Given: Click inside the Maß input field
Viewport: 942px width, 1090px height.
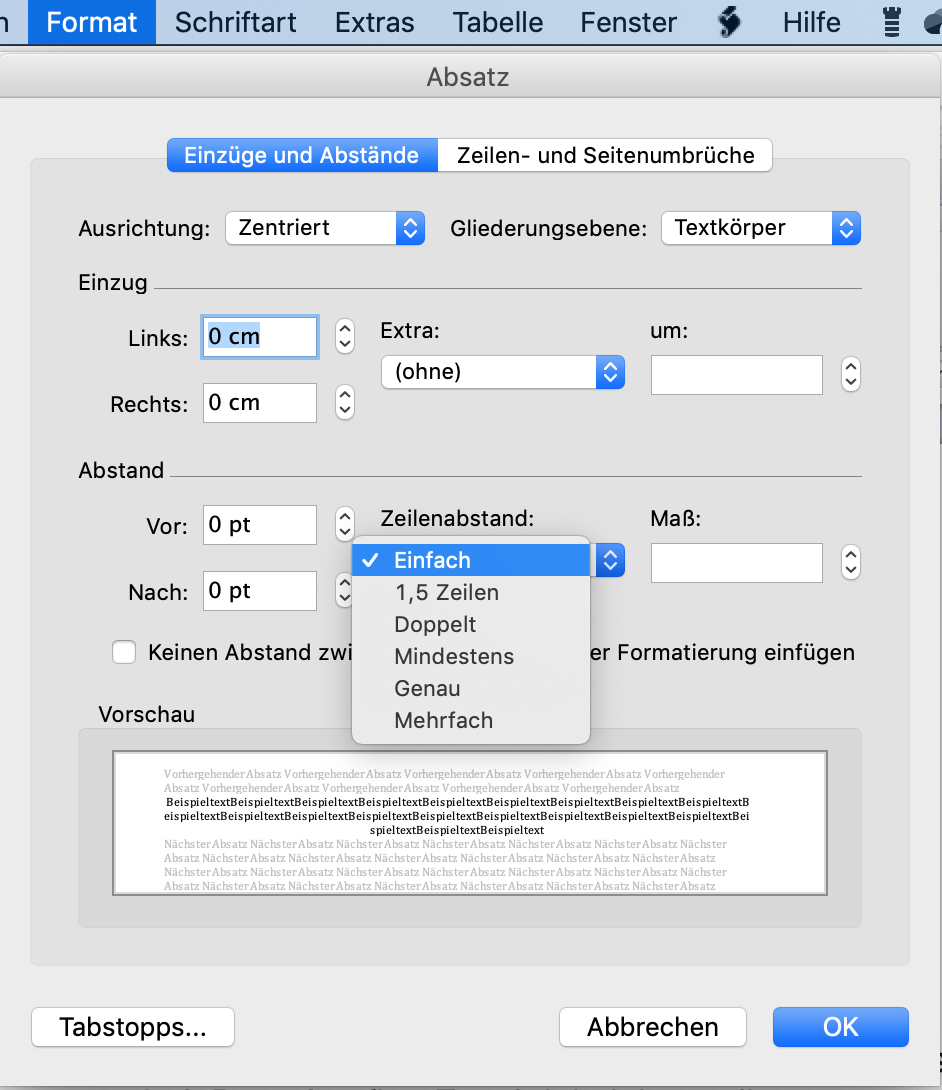Looking at the screenshot, I should pos(736,562).
